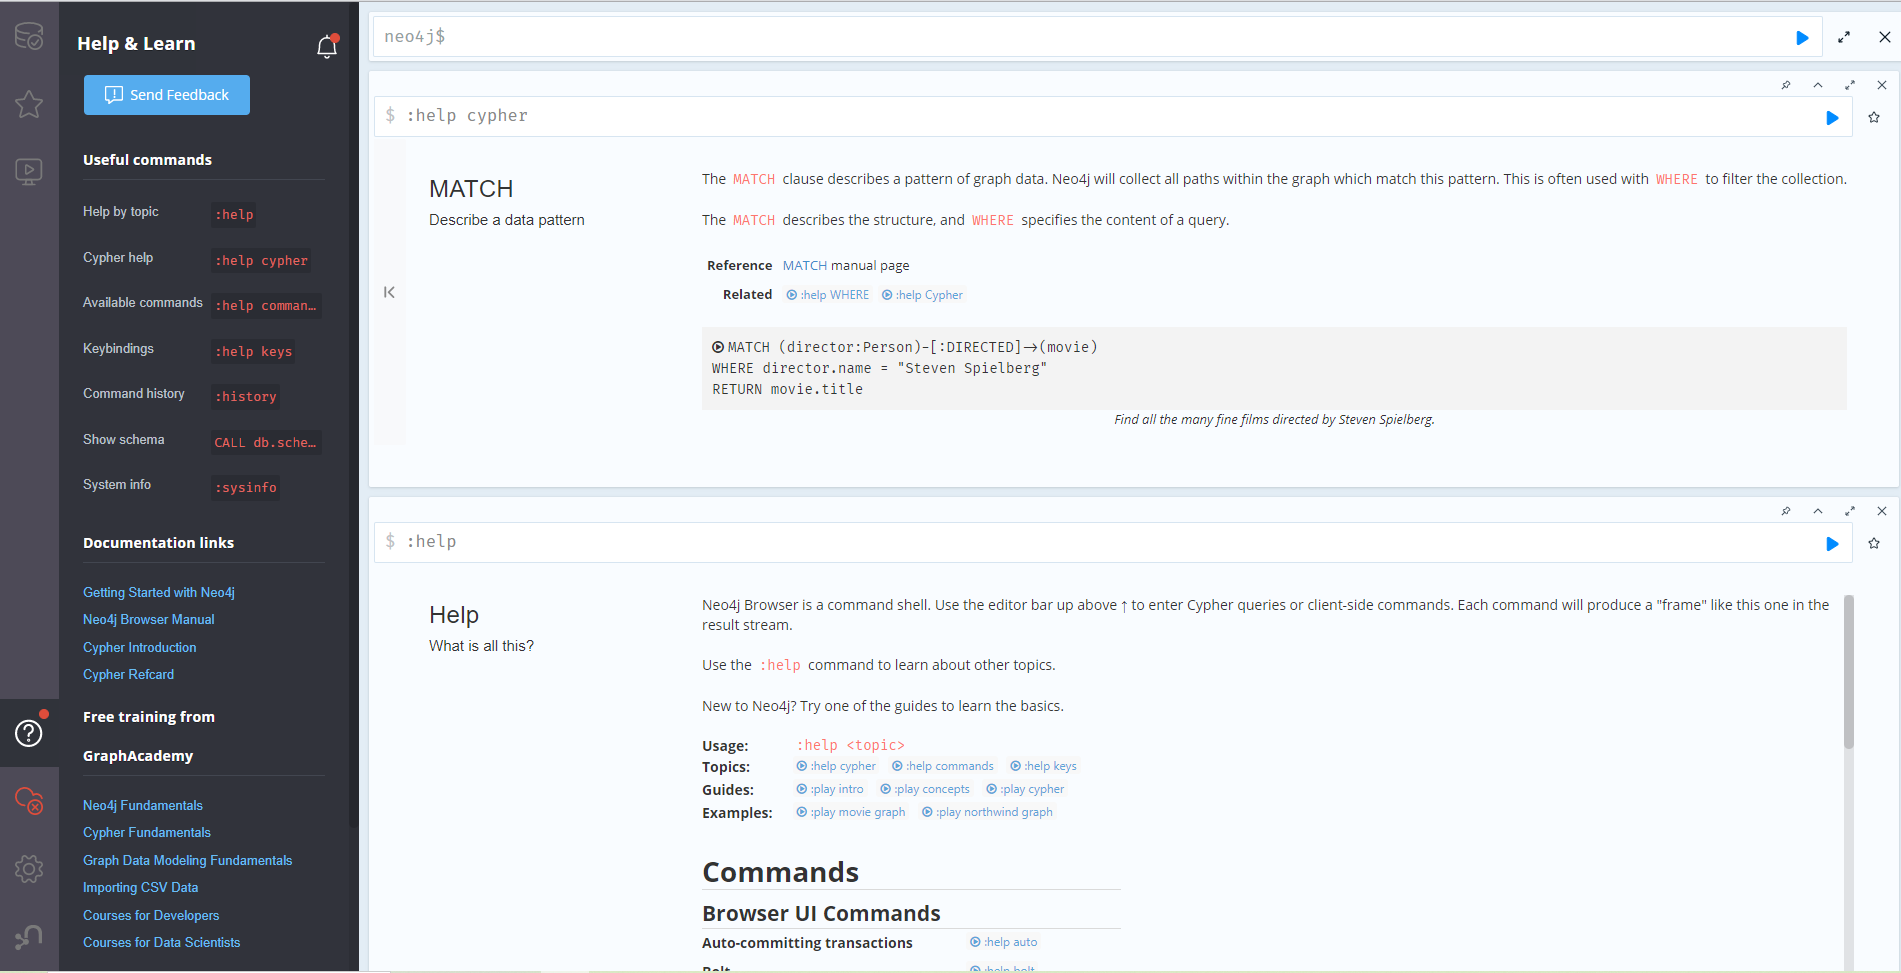
Task: Toggle the Help & Learn question mark icon
Action: 29,733
